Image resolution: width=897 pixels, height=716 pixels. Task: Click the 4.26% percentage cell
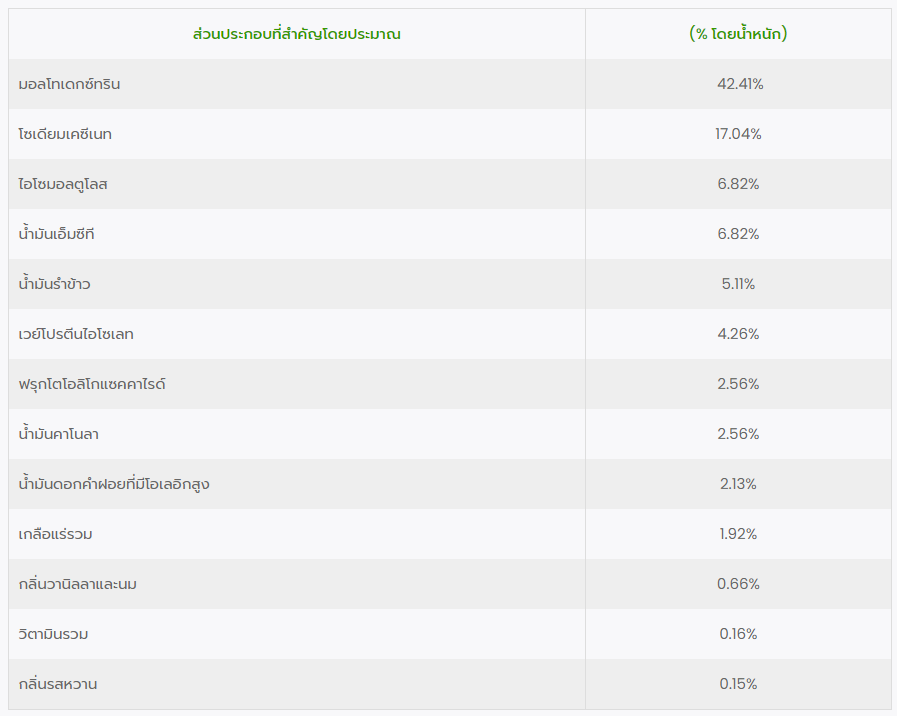click(x=738, y=334)
